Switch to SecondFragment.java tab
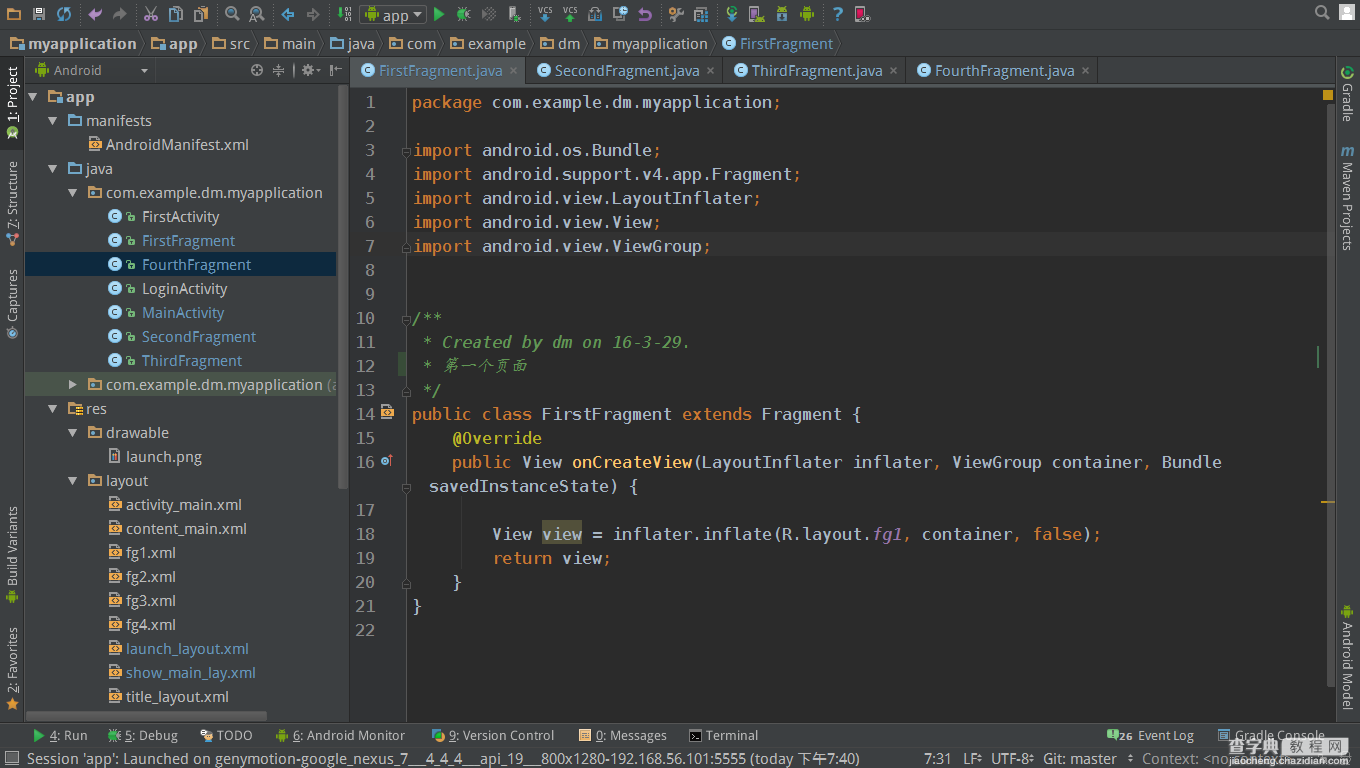 [x=626, y=70]
